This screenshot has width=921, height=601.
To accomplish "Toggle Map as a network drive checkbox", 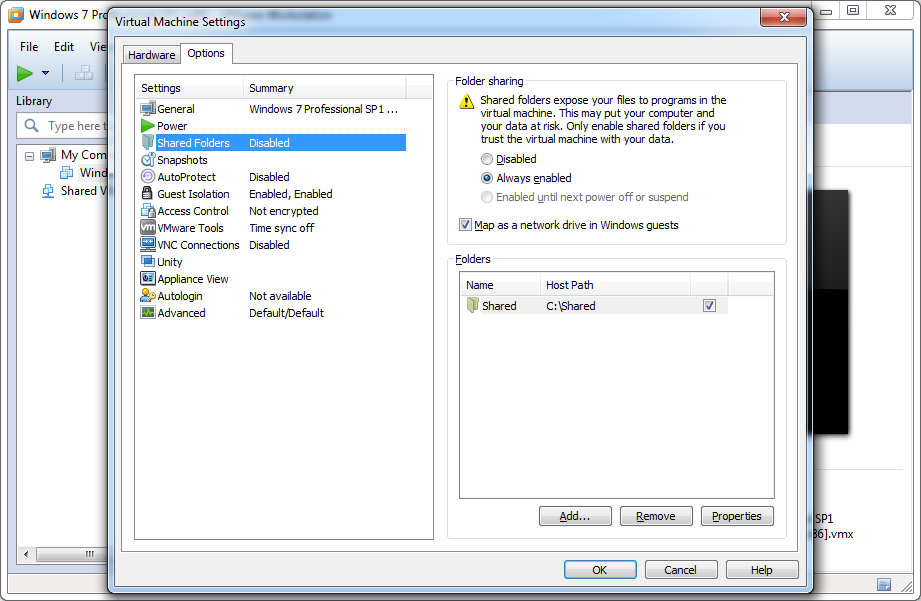I will tap(465, 225).
